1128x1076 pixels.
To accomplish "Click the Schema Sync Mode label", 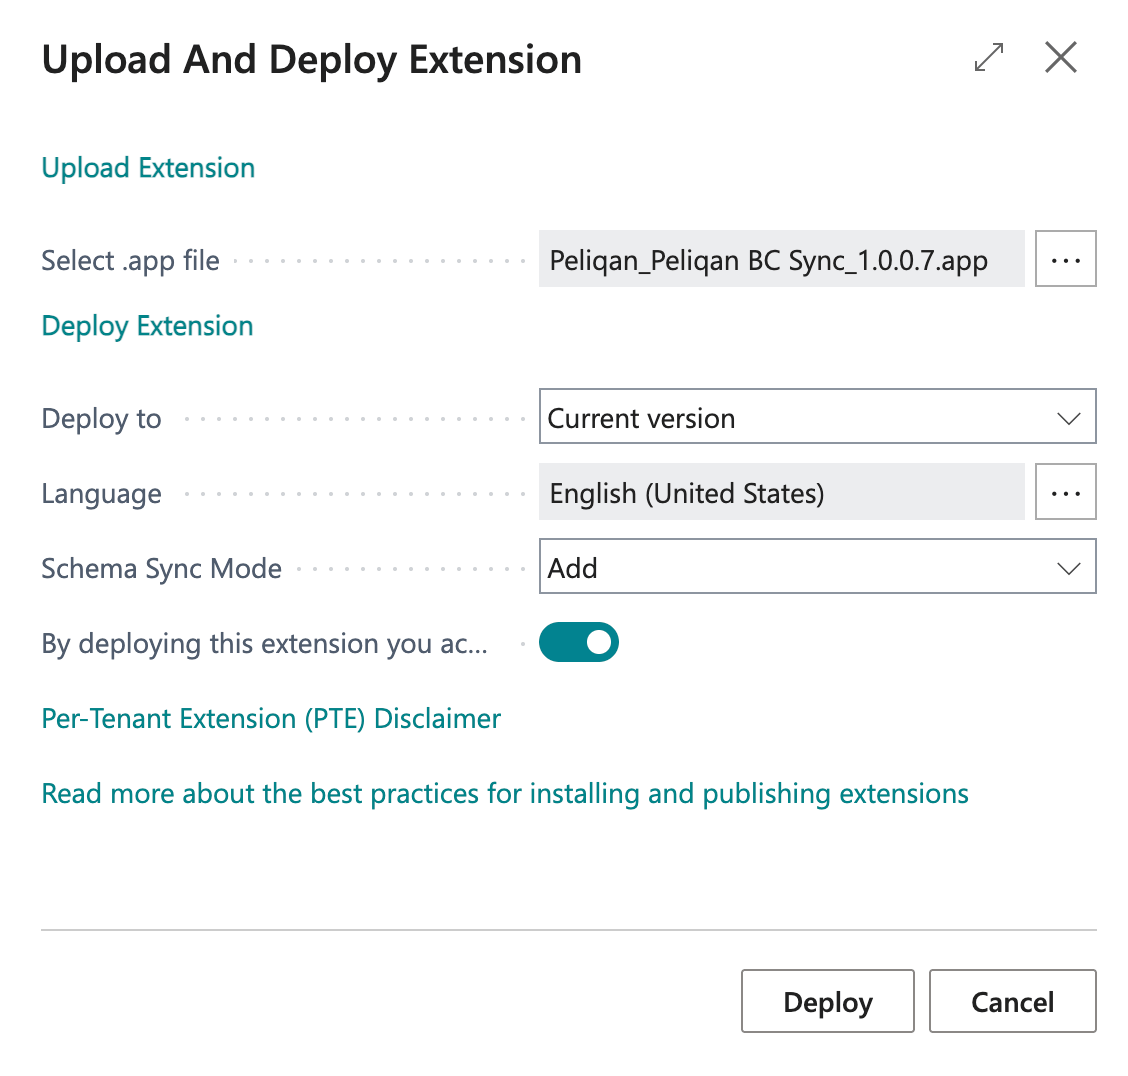I will pyautogui.click(x=161, y=568).
